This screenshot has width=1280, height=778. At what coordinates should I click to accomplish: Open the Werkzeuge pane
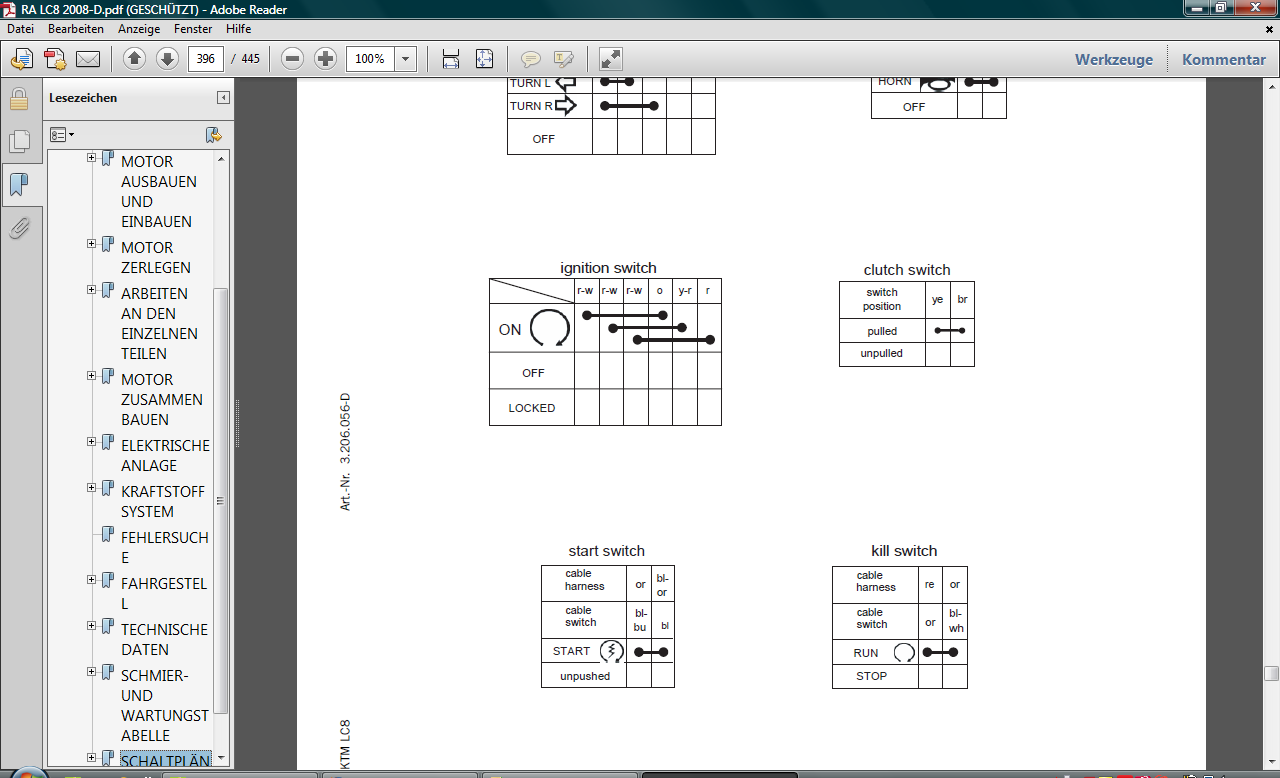(x=1113, y=59)
